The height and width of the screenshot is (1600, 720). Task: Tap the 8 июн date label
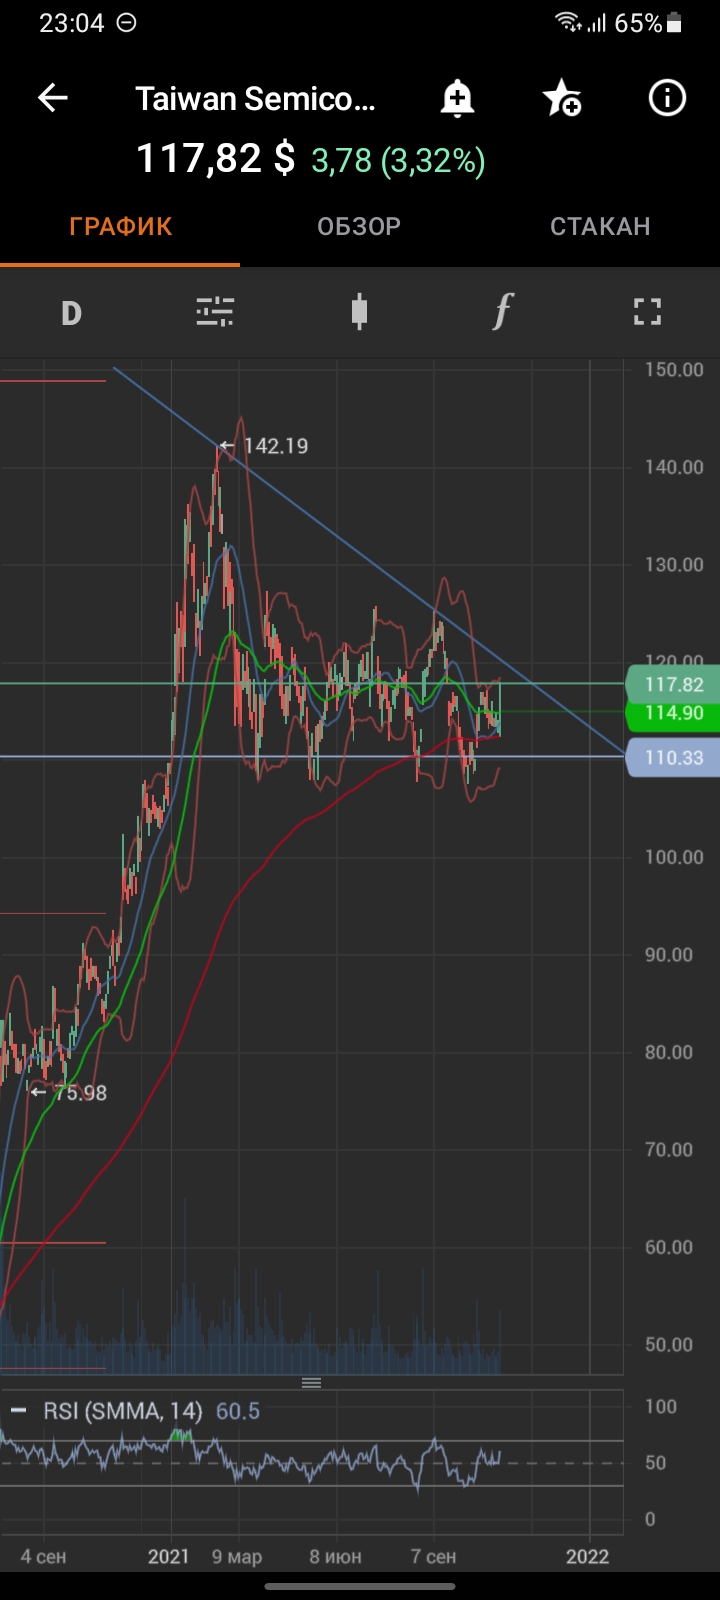click(335, 1557)
